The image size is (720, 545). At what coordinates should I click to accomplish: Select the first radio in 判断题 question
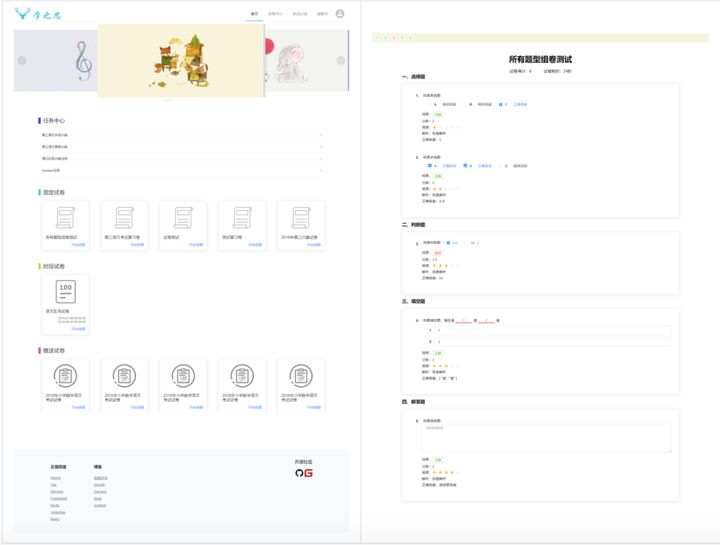pyautogui.click(x=448, y=243)
